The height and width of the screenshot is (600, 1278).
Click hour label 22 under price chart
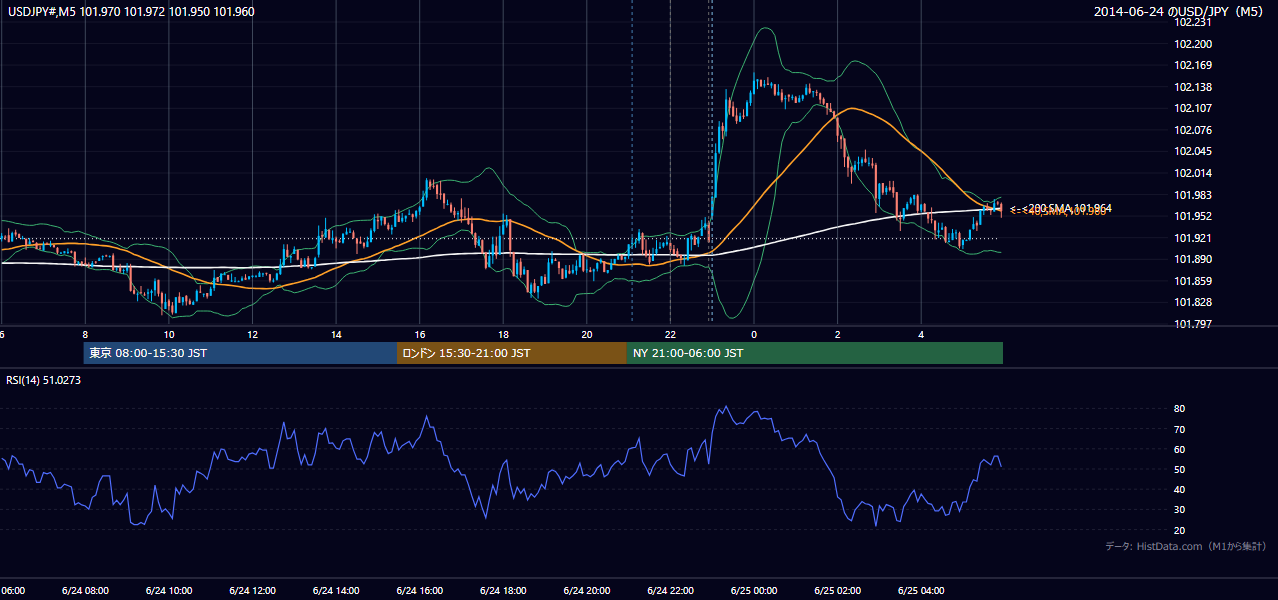click(x=670, y=334)
